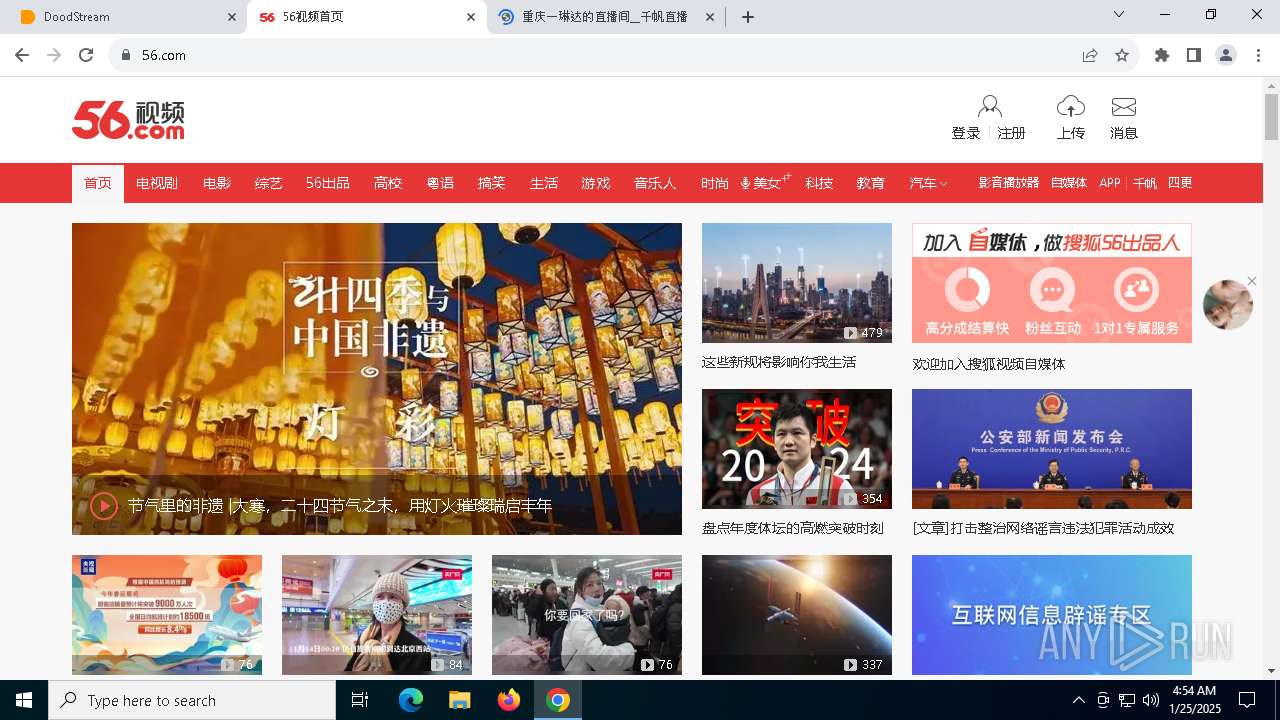Click the 影音播放器 link
This screenshot has height=720, width=1280.
(x=1008, y=183)
